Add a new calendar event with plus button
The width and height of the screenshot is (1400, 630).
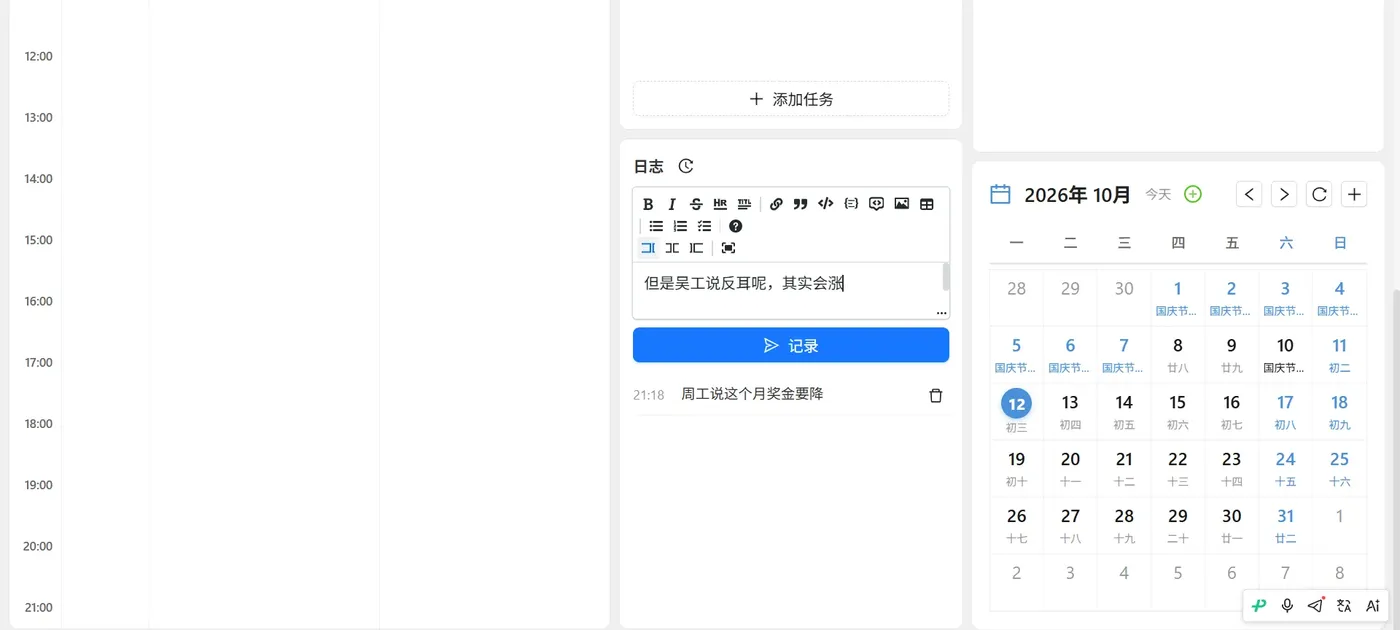pyautogui.click(x=1355, y=194)
